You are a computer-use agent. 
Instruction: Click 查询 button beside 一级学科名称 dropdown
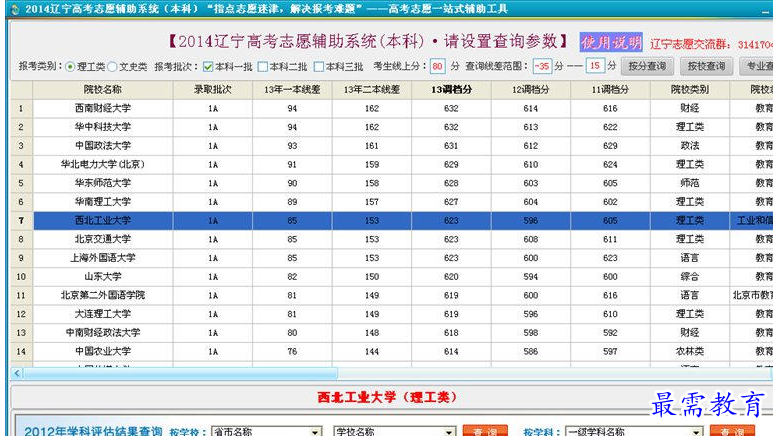[x=732, y=431]
